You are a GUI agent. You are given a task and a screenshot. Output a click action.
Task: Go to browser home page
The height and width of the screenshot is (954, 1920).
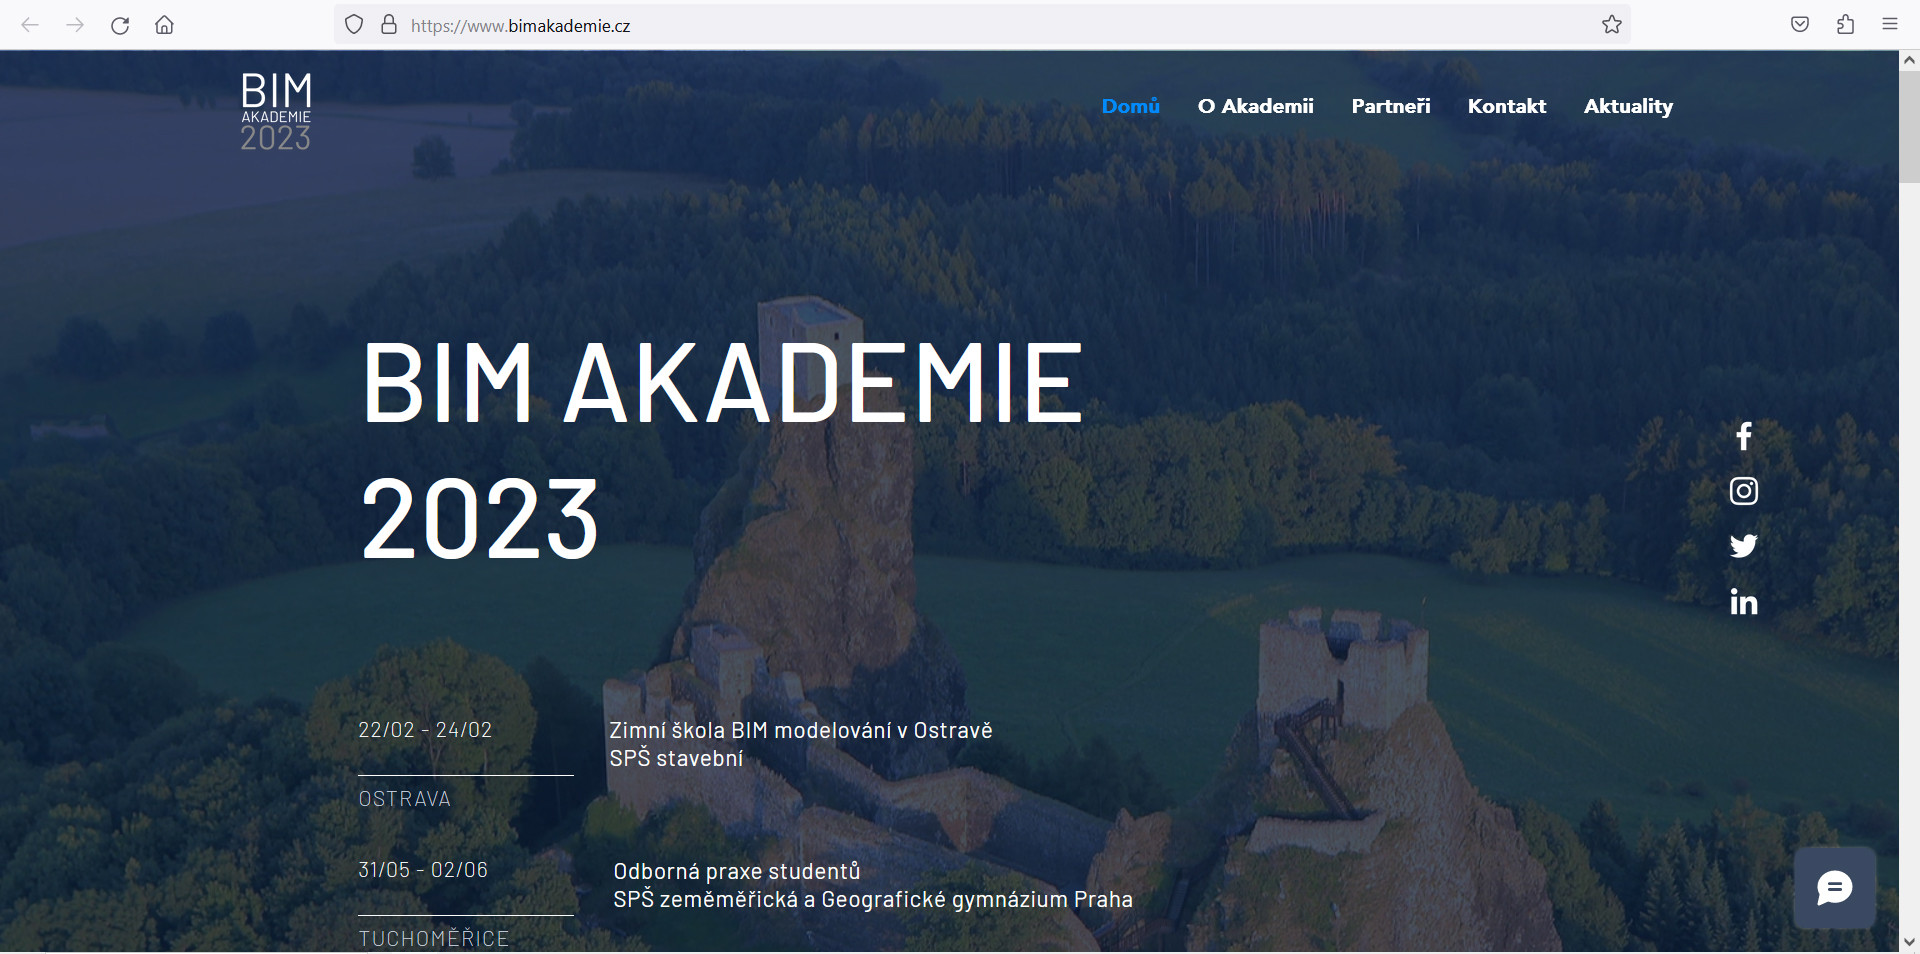click(164, 25)
